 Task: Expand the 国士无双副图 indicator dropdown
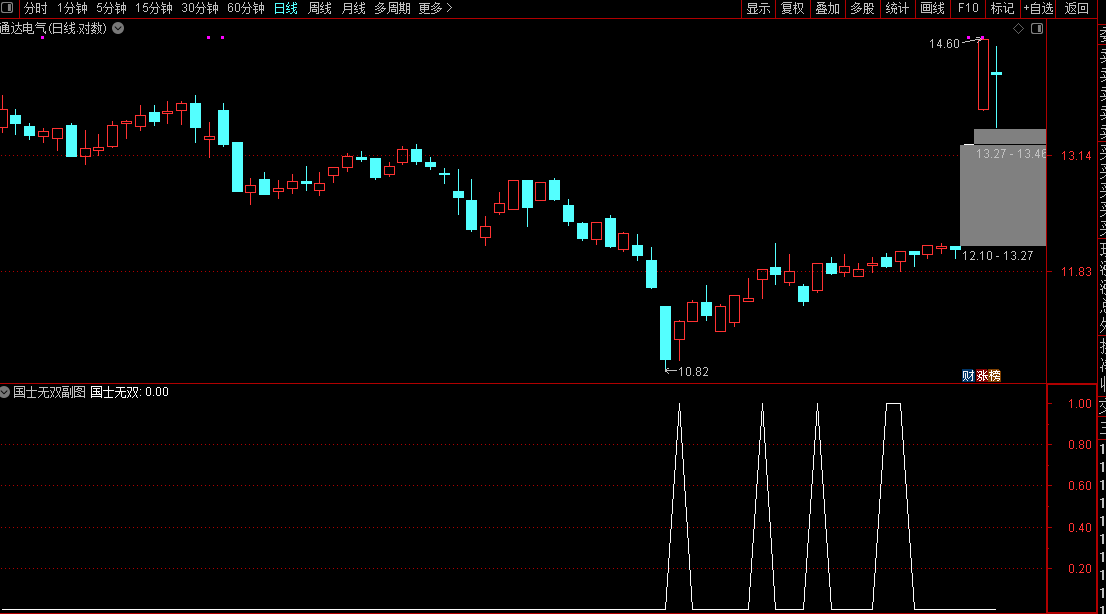[x=5, y=392]
